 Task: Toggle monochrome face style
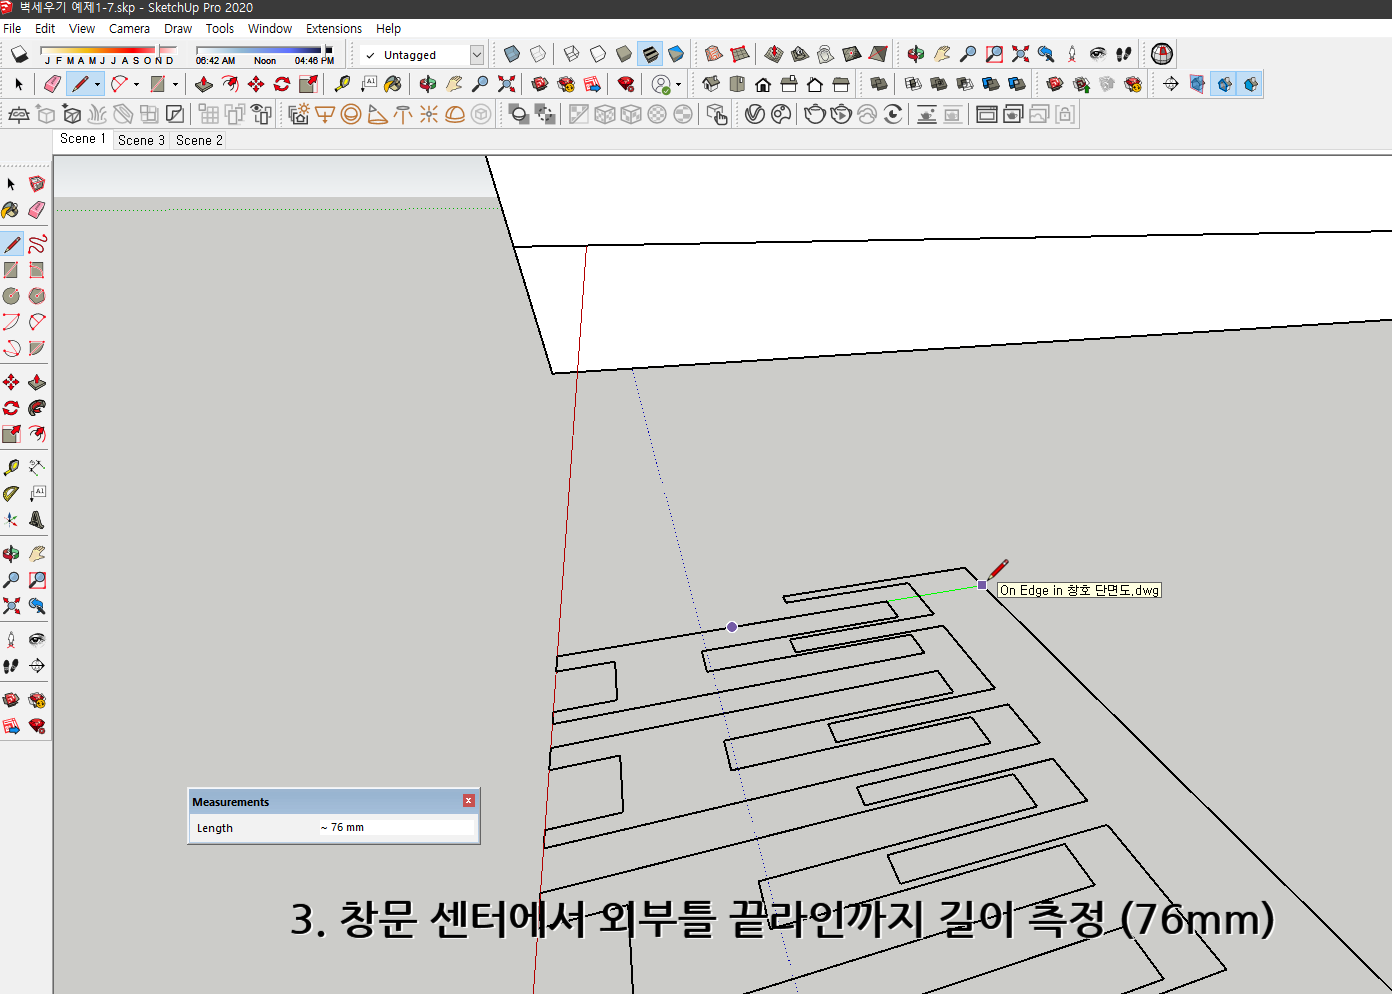[675, 54]
